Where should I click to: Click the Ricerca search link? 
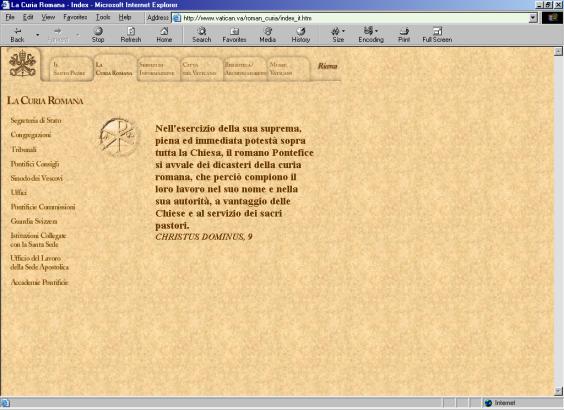[328, 66]
